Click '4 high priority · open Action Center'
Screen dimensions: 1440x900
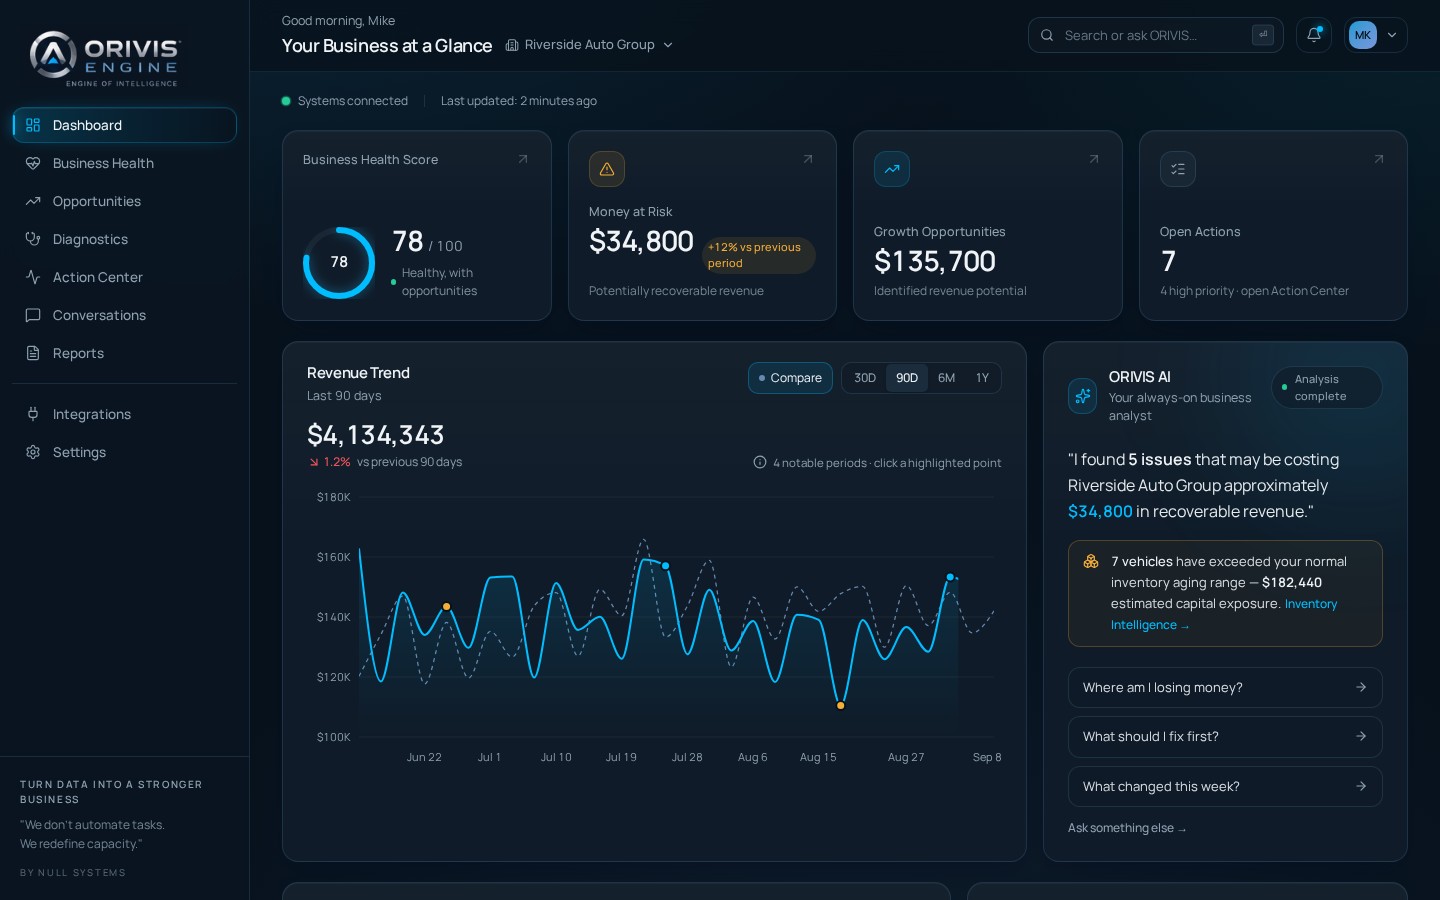(x=1254, y=291)
